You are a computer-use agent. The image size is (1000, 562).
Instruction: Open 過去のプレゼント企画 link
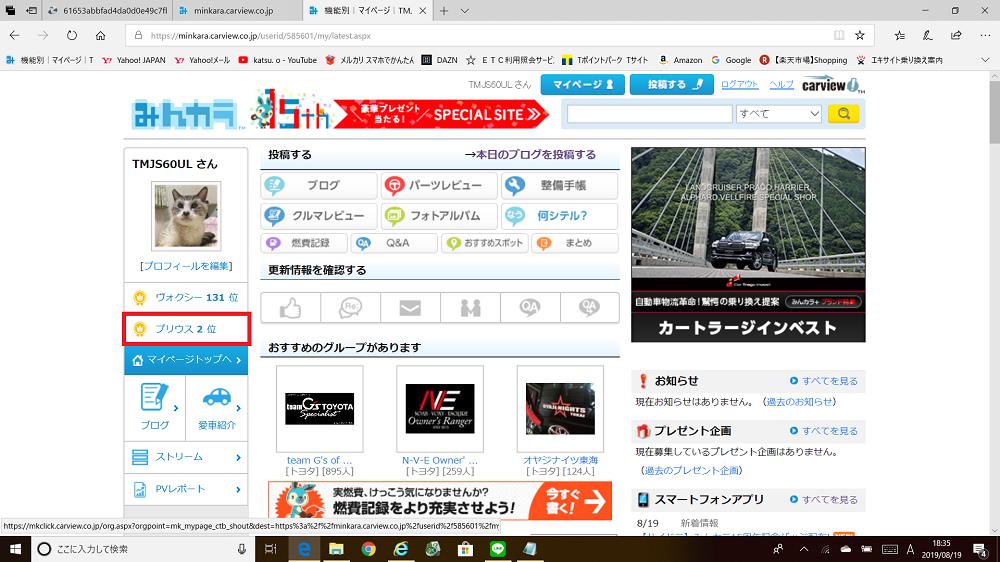(691, 471)
